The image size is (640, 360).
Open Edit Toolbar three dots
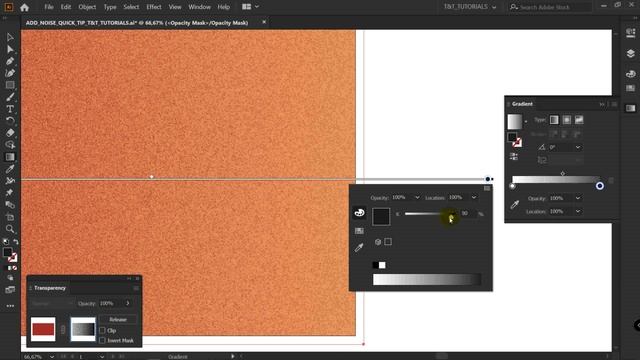pyautogui.click(x=10, y=306)
